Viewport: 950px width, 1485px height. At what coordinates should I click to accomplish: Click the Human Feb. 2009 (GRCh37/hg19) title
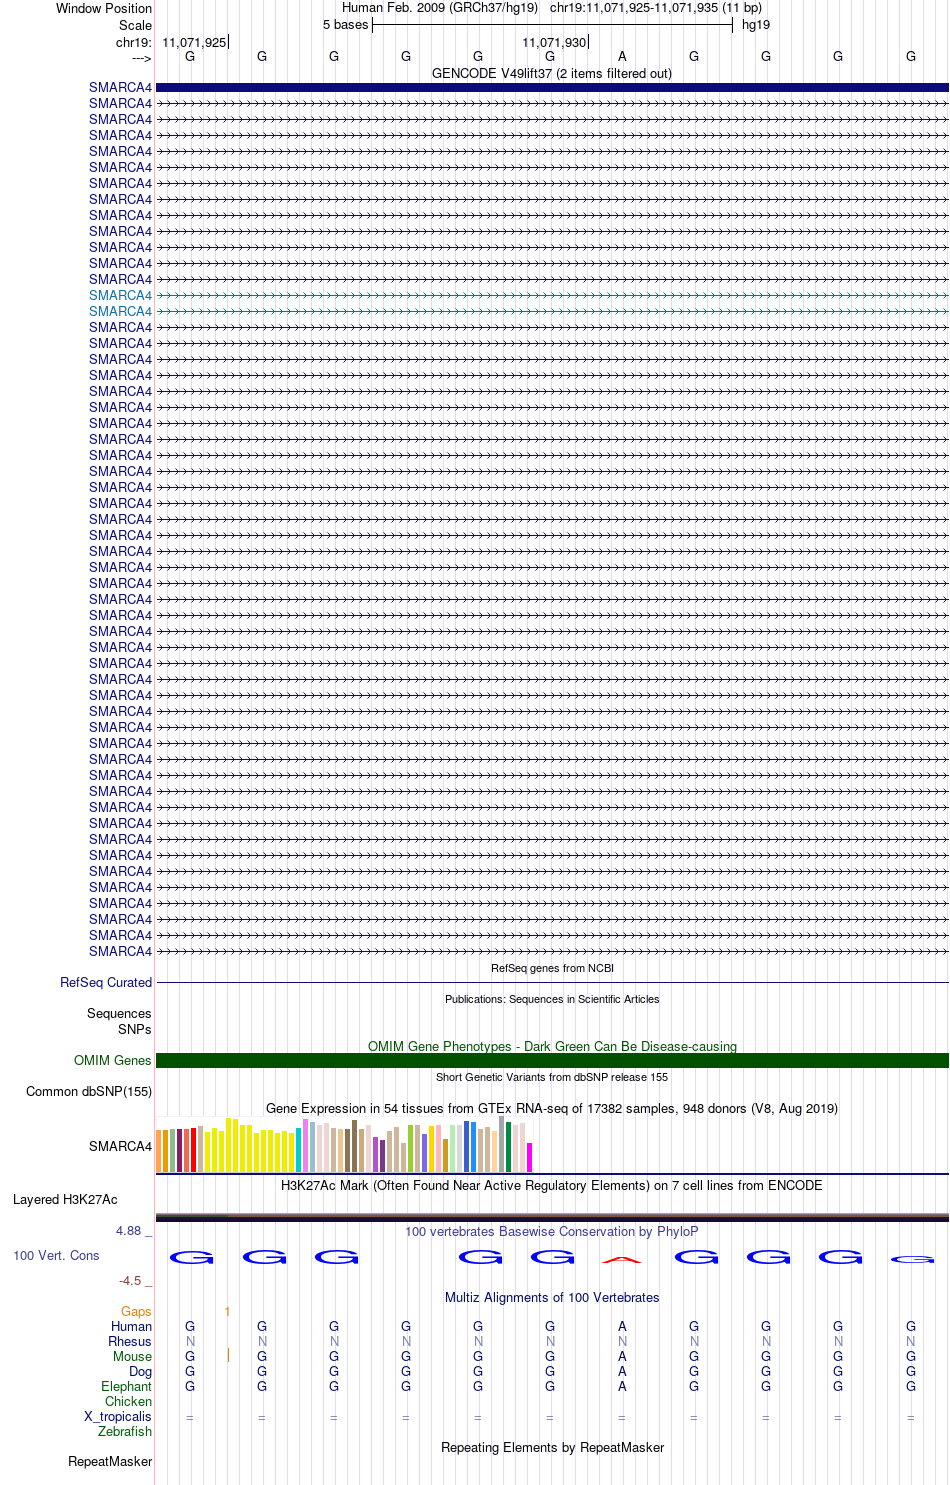440,7
